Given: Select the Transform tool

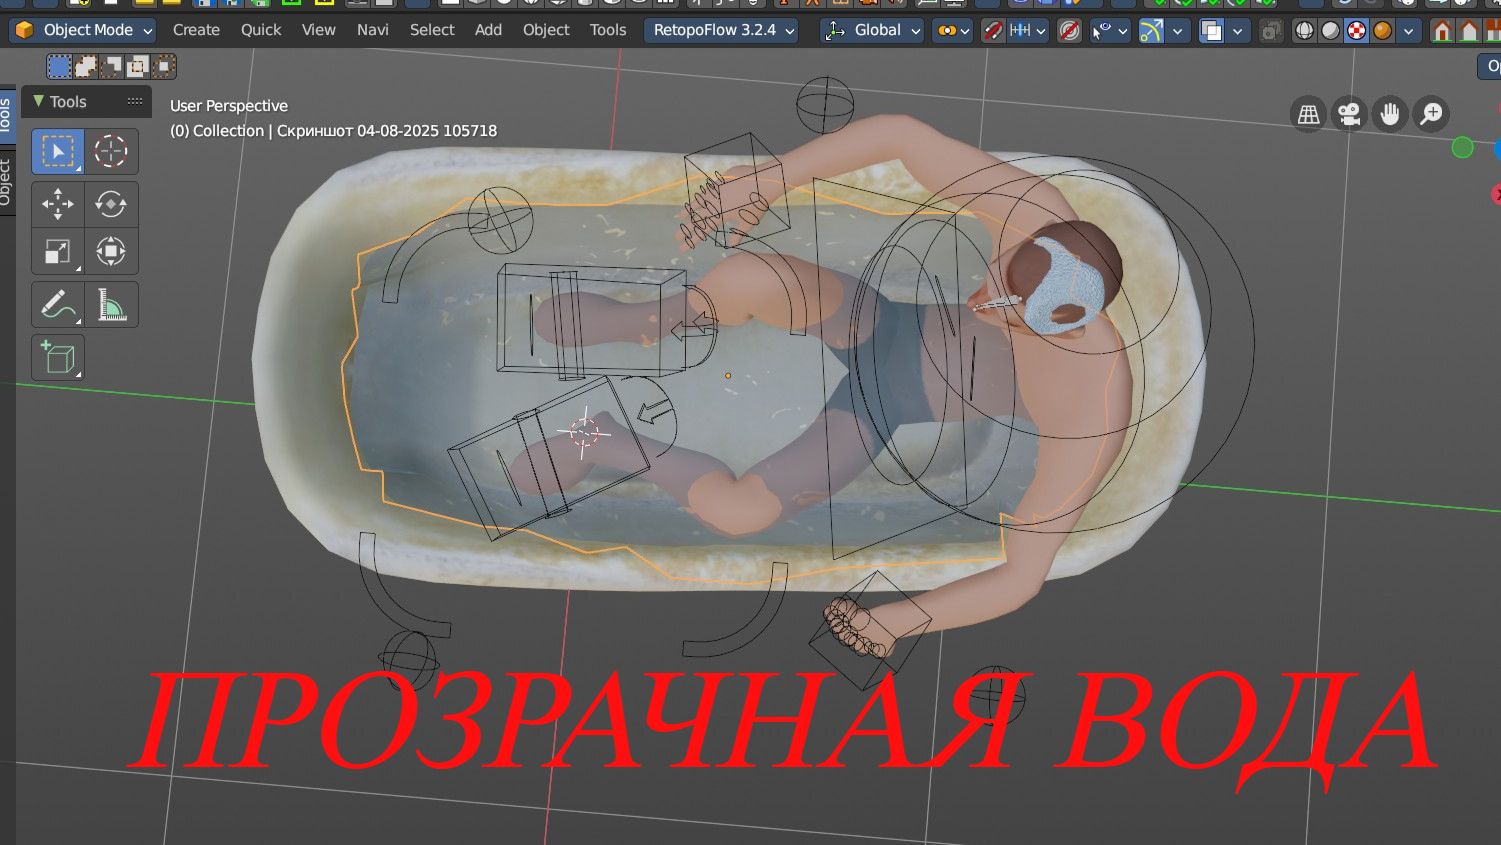Looking at the screenshot, I should (111, 251).
